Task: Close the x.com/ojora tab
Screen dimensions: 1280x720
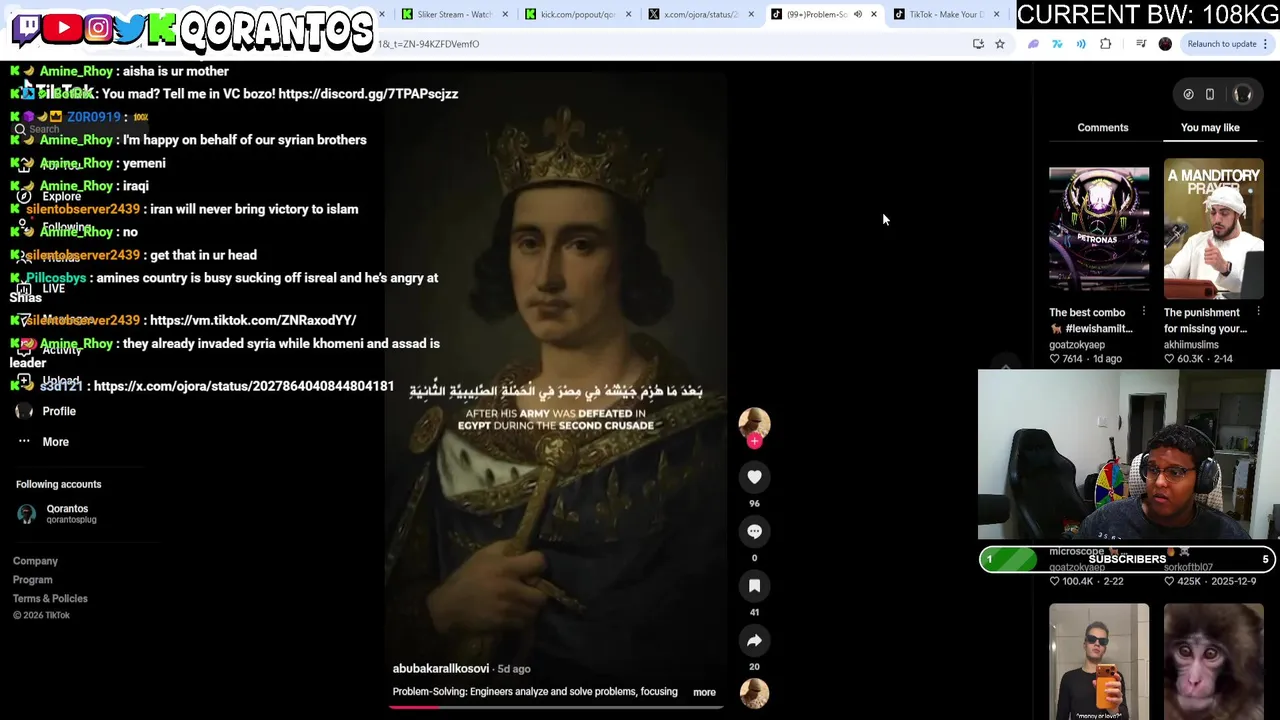Action: 751,15
